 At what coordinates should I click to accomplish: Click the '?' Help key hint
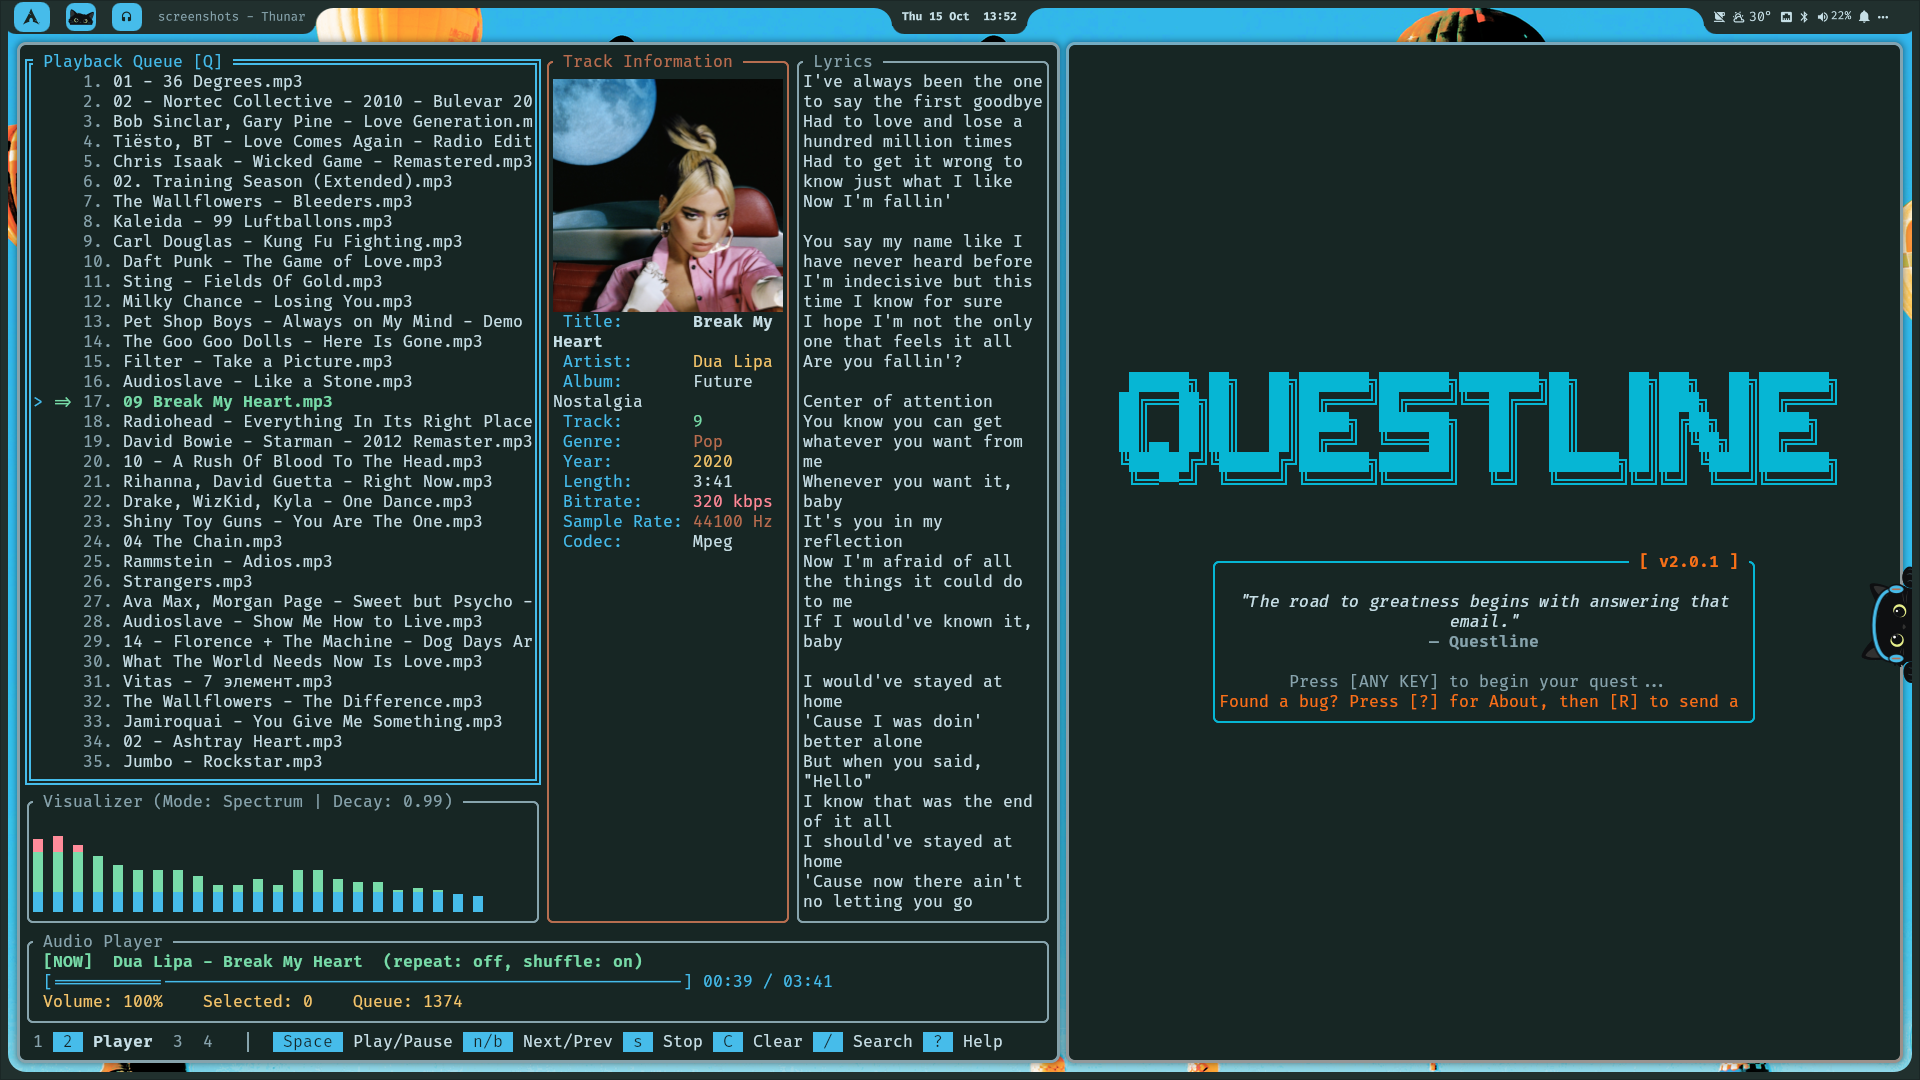coord(962,1041)
